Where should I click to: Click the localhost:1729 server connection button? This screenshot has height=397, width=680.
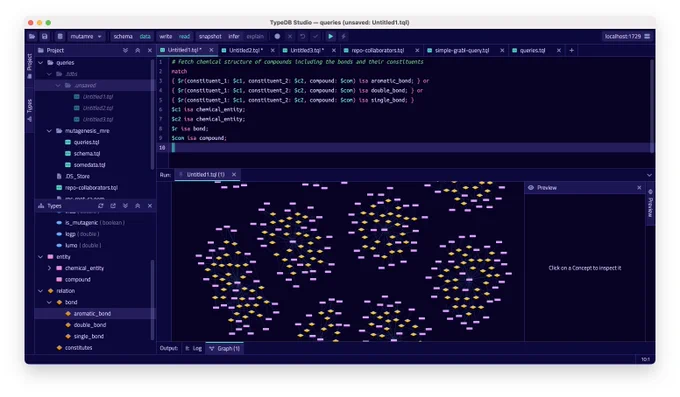[627, 36]
